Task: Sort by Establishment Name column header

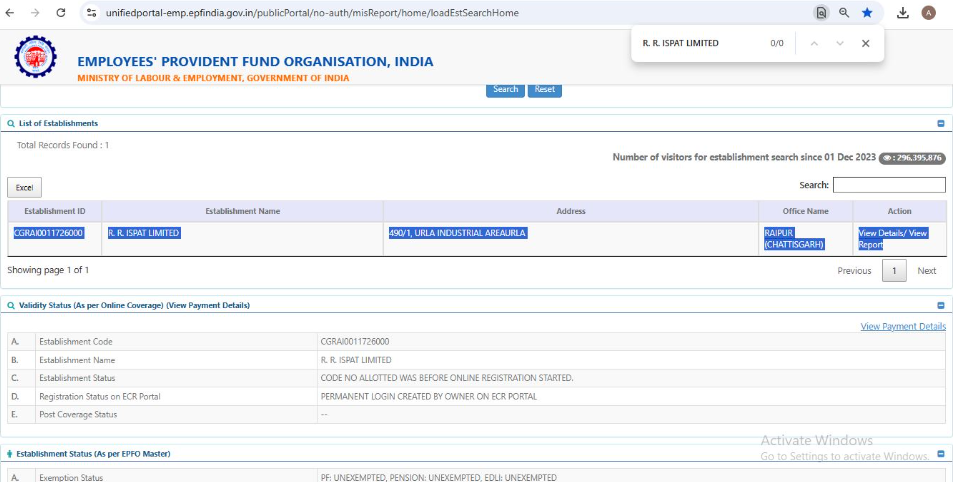Action: 243,211
